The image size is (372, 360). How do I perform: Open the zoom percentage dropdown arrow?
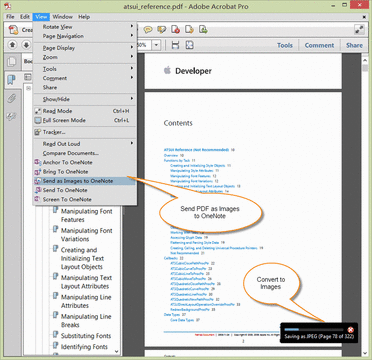click(156, 45)
